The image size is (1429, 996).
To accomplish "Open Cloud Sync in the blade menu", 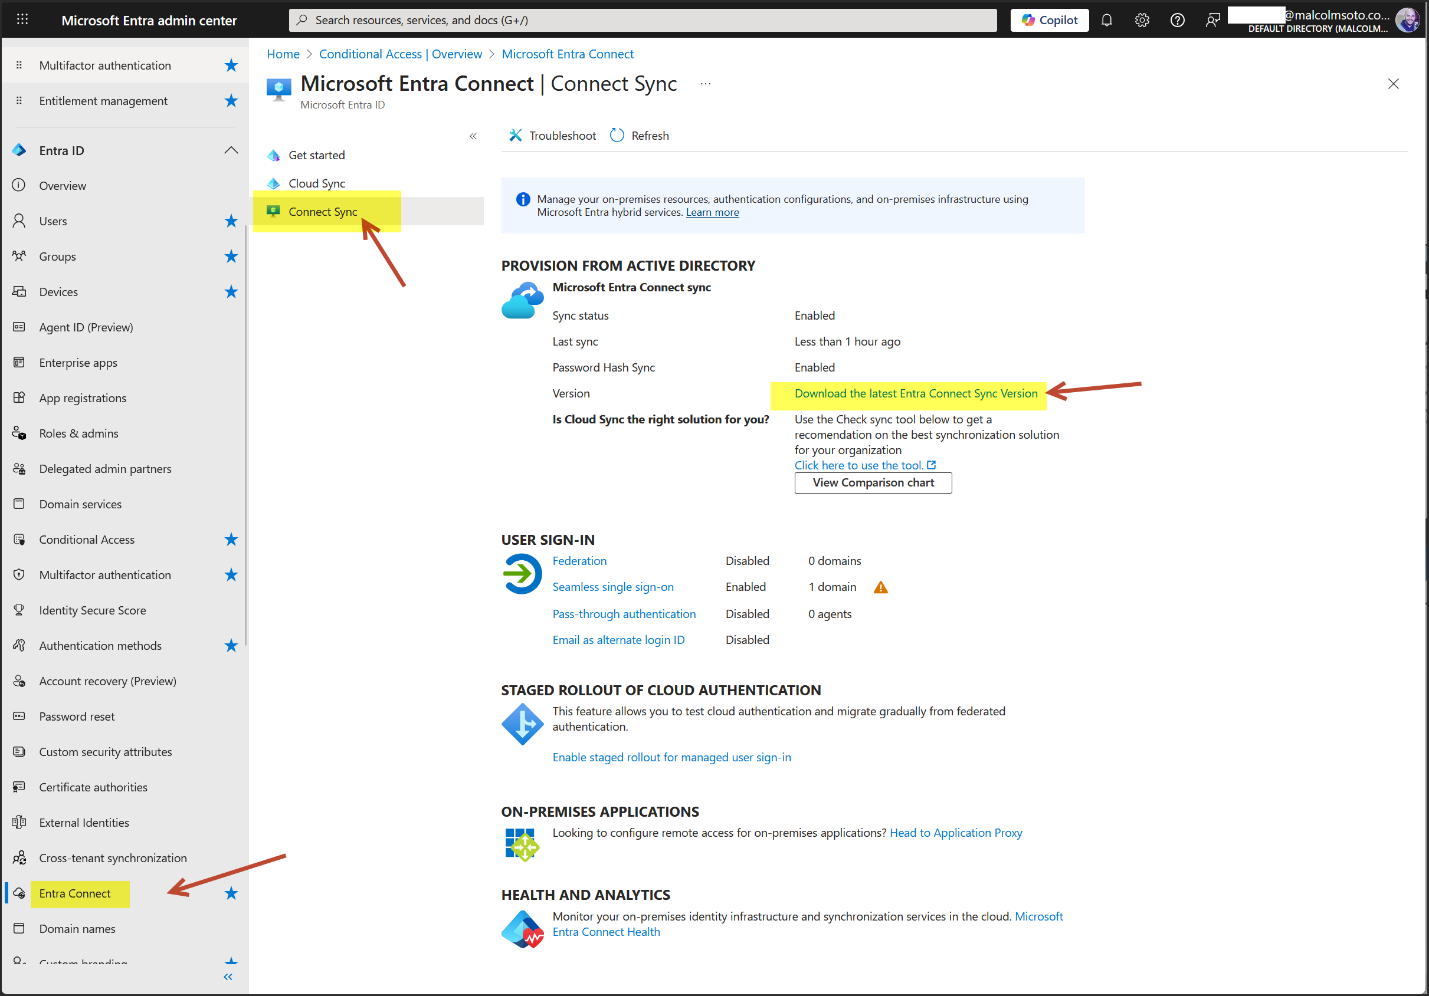I will [x=317, y=184].
